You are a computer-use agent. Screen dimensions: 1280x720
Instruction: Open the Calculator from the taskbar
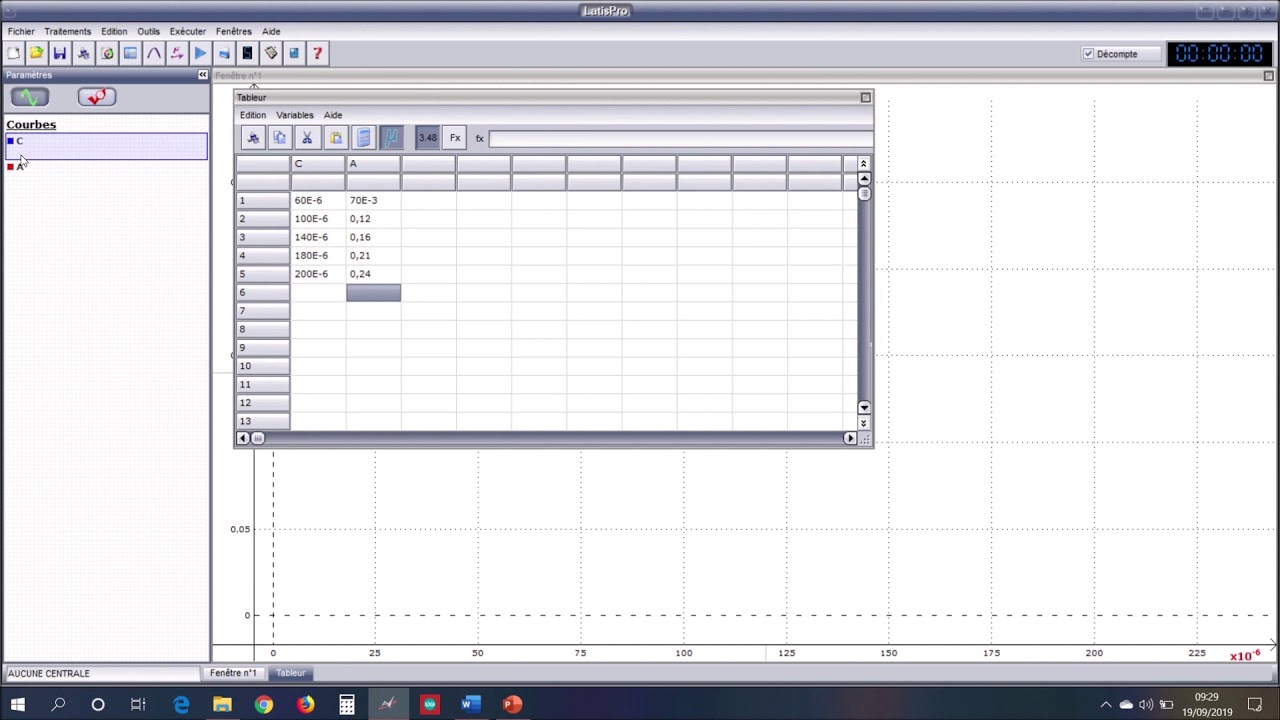[346, 704]
